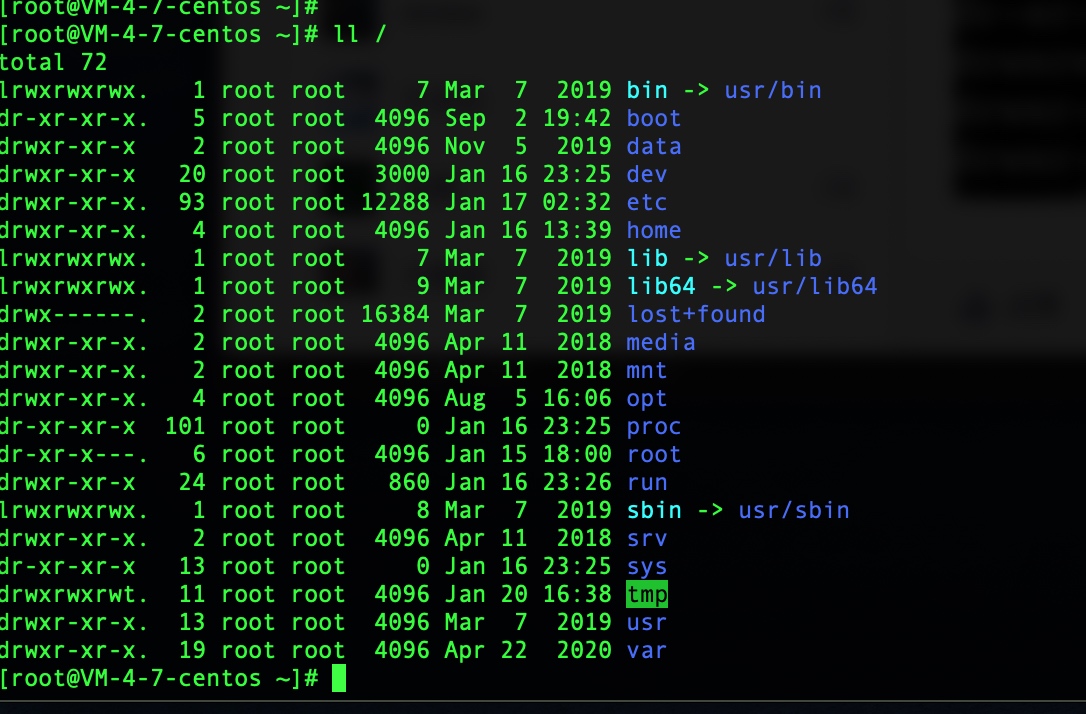Click the 'dev' directory entry
This screenshot has width=1086, height=714.
[647, 174]
